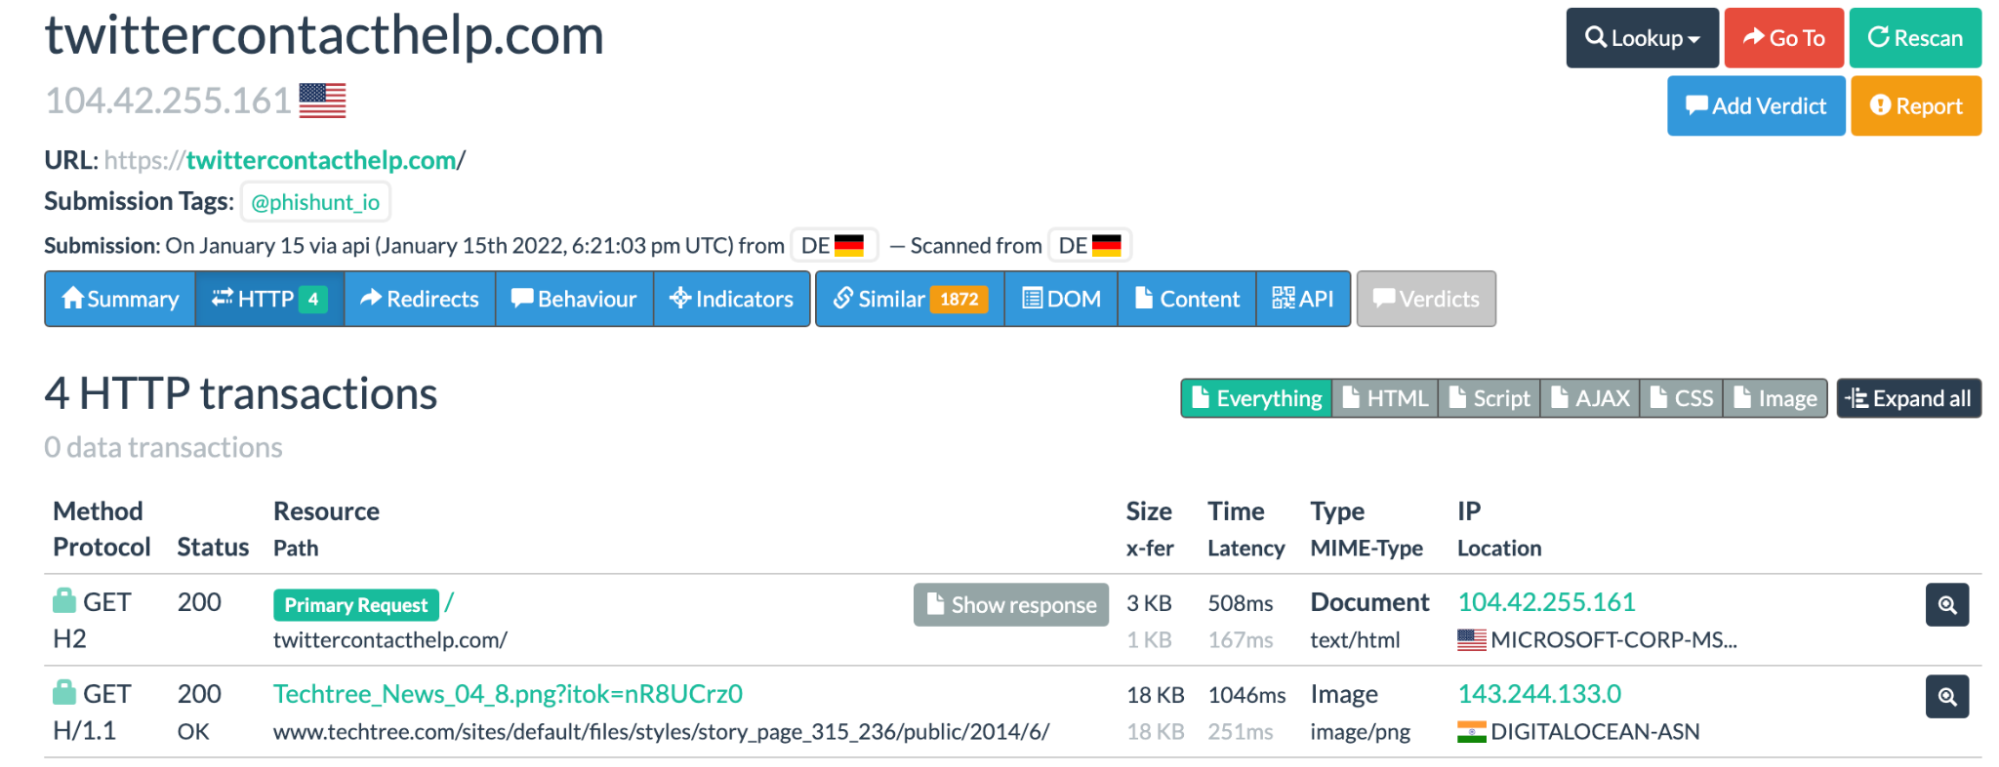Click the DE submission-from country badge

tap(833, 245)
